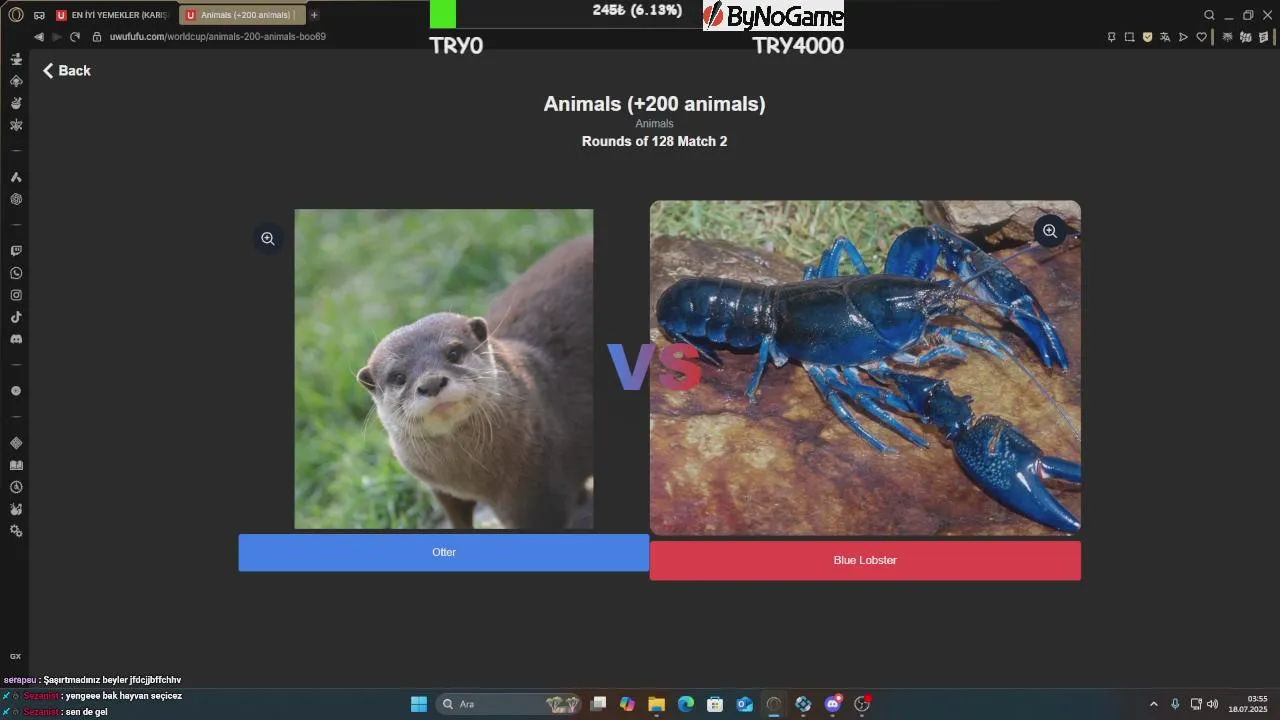
Task: Switch to the EN İYİ YEMEKLER tab
Action: [114, 15]
